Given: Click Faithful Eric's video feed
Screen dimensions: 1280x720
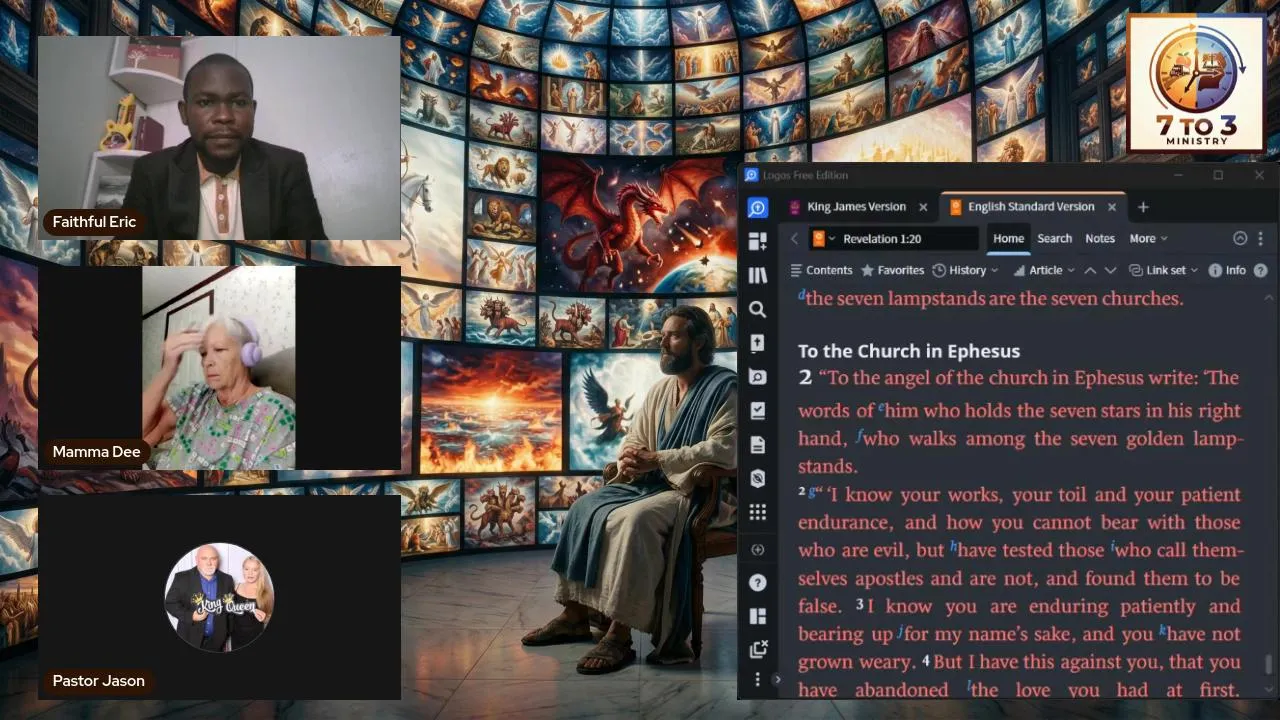Looking at the screenshot, I should [x=219, y=138].
